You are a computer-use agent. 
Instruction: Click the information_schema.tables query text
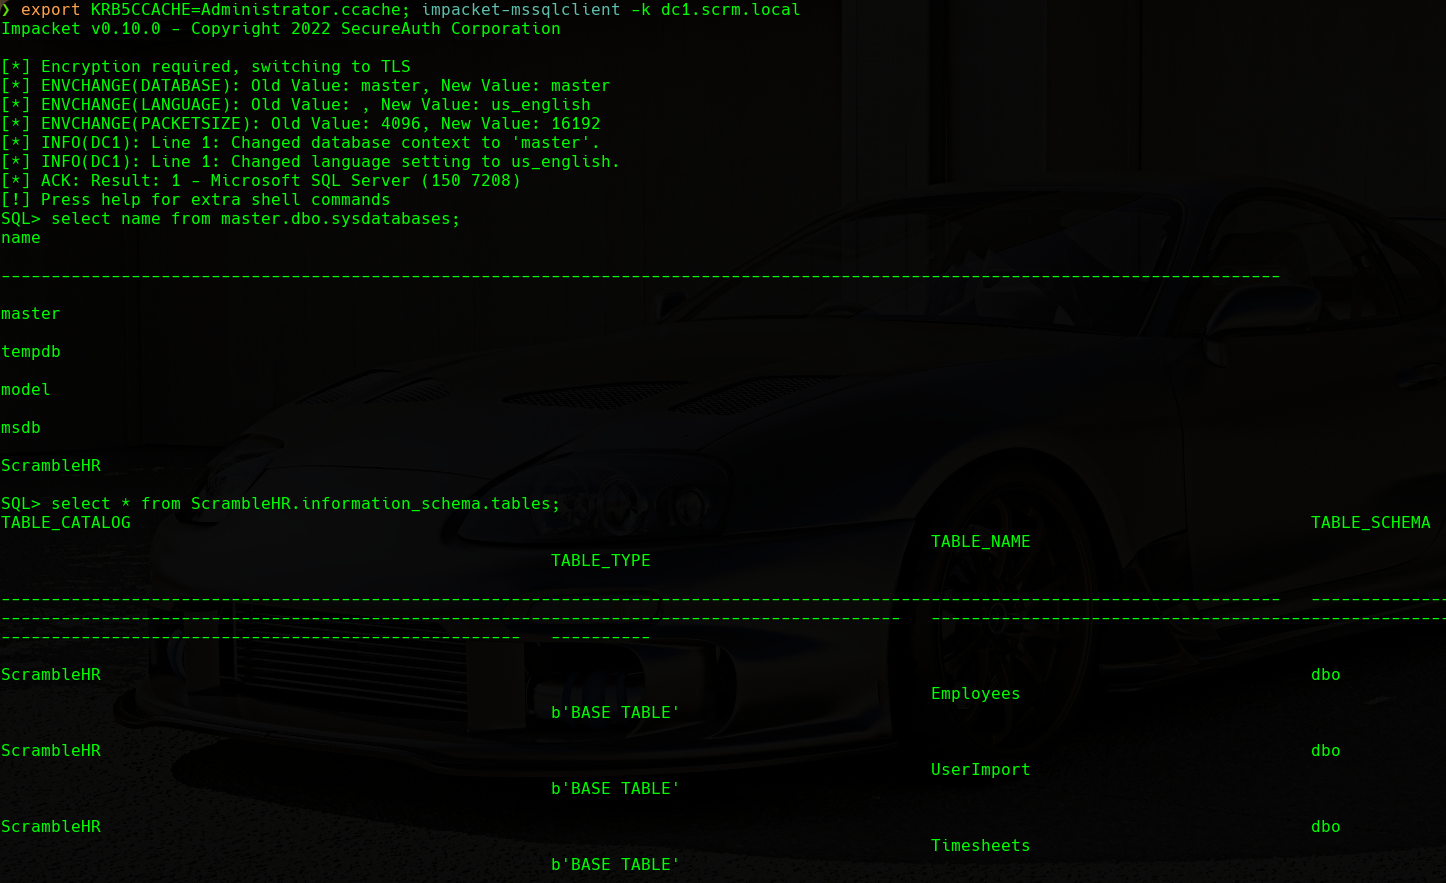point(305,504)
